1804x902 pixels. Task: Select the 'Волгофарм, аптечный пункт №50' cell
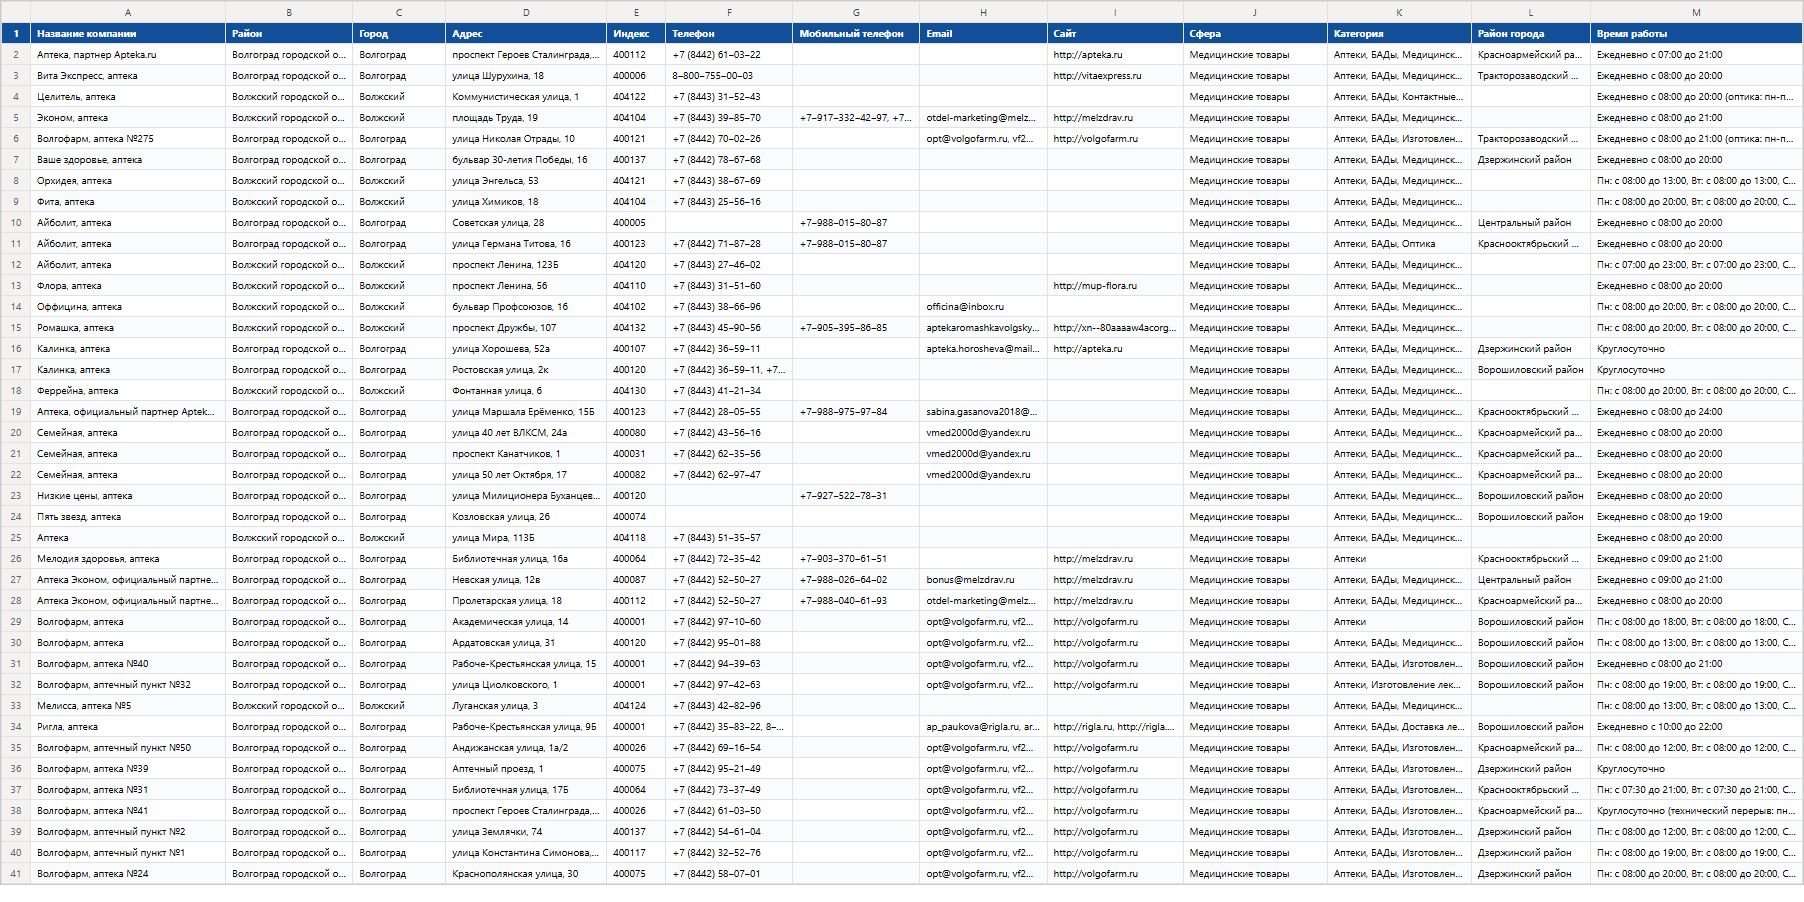pyautogui.click(x=128, y=748)
